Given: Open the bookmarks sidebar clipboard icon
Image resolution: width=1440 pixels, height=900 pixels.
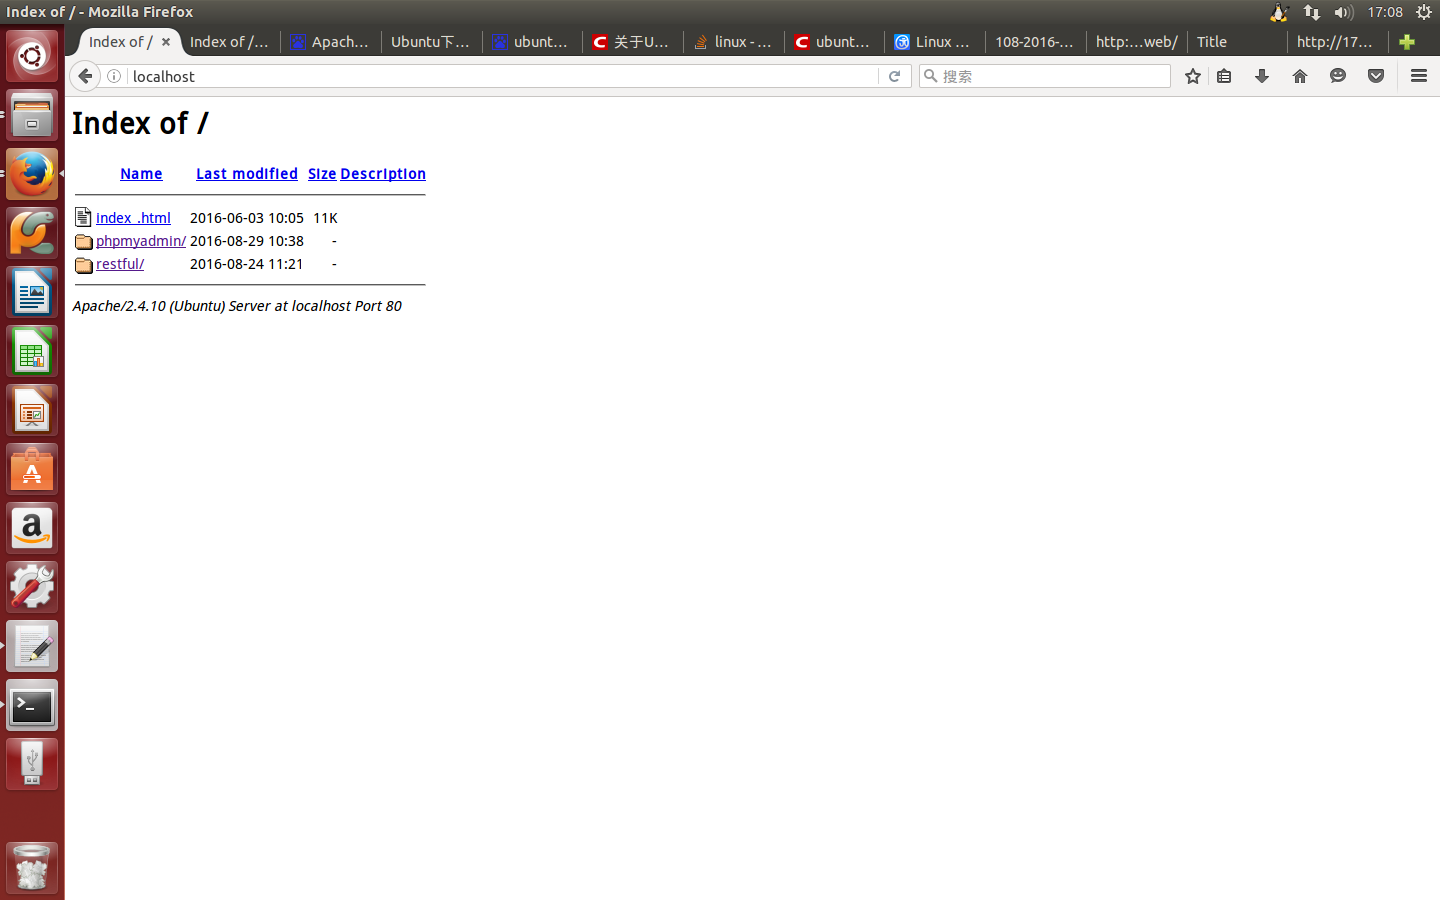Looking at the screenshot, I should [x=1224, y=75].
